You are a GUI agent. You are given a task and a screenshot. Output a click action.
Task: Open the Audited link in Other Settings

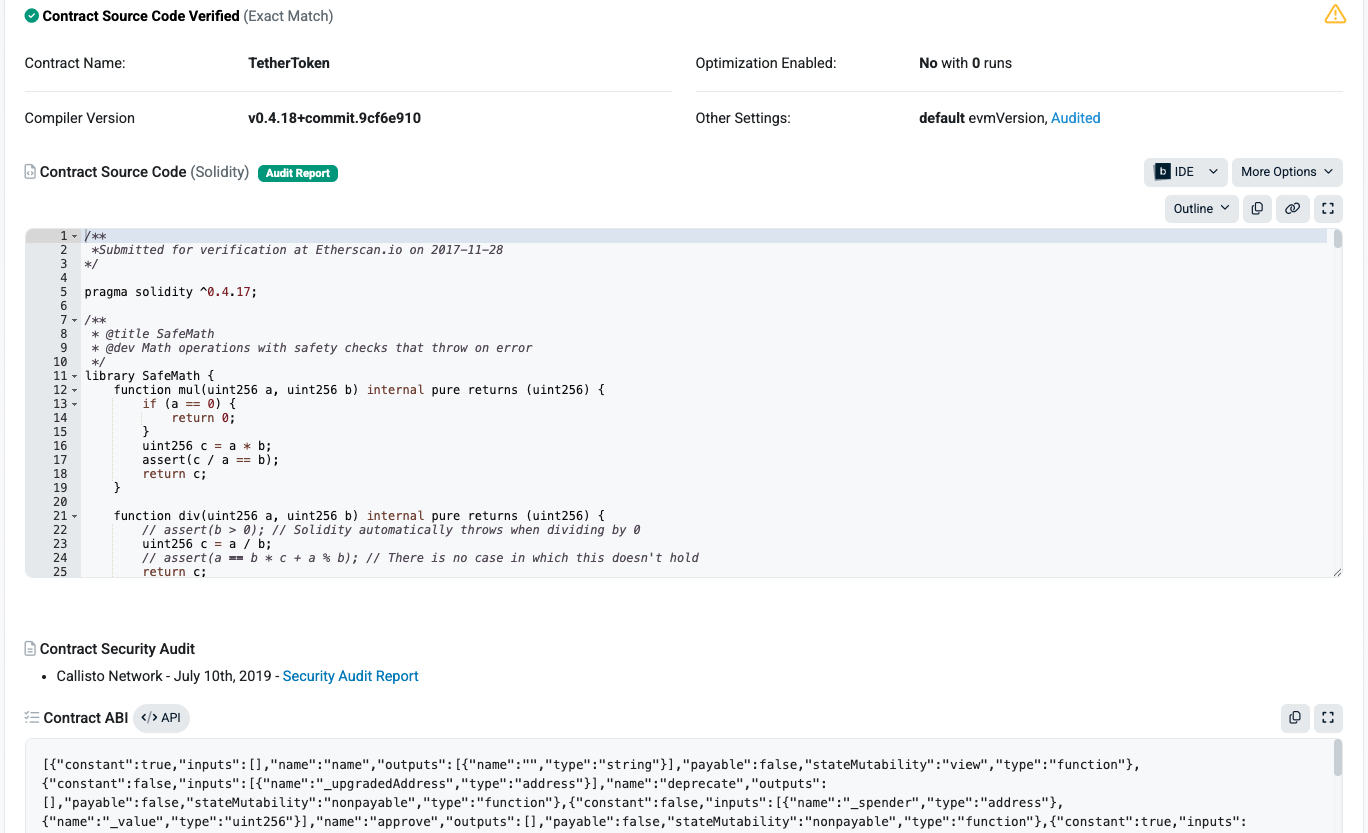click(1076, 118)
